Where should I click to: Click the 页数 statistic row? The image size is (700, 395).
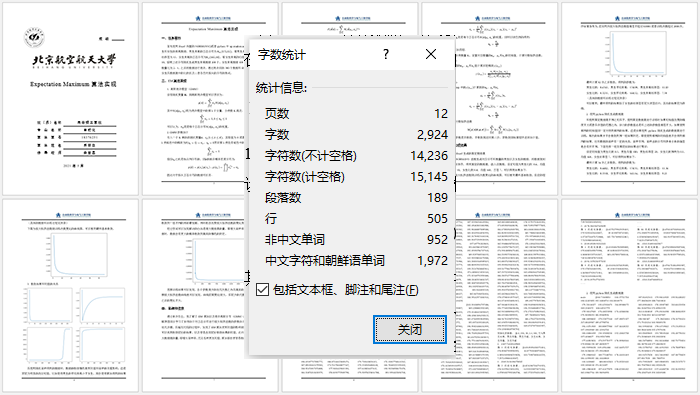(x=356, y=113)
